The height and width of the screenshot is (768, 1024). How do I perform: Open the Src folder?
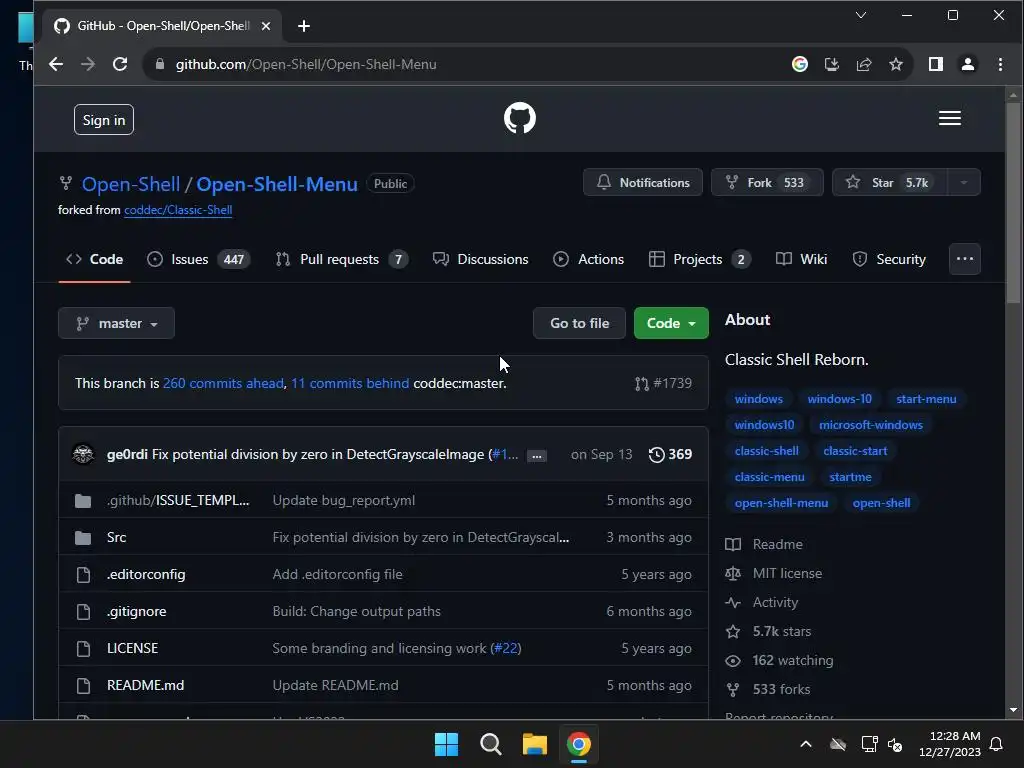117,537
